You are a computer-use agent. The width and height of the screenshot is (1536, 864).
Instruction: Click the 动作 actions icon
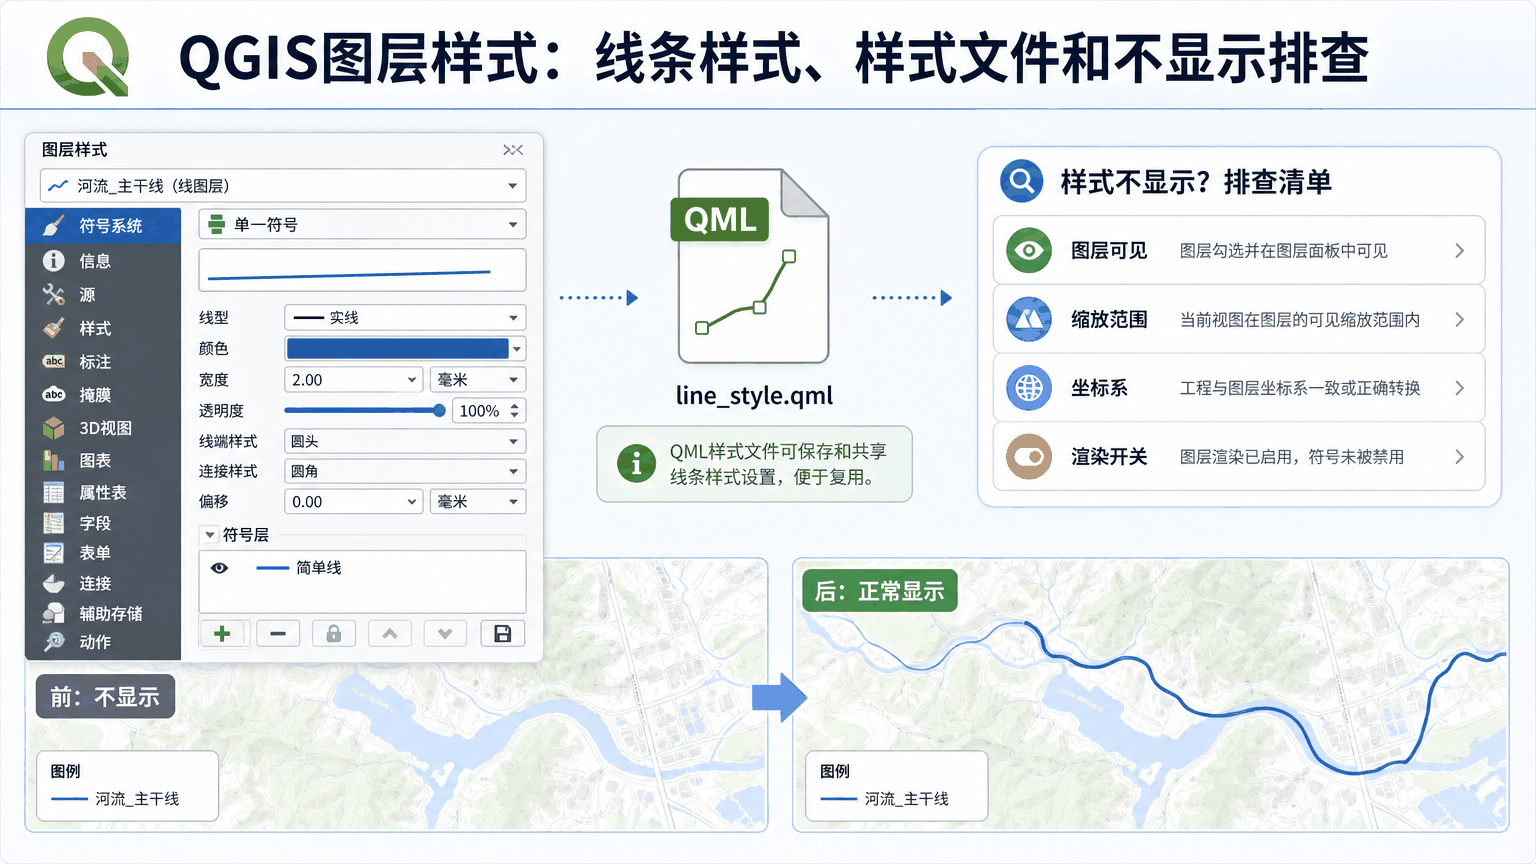pos(54,642)
